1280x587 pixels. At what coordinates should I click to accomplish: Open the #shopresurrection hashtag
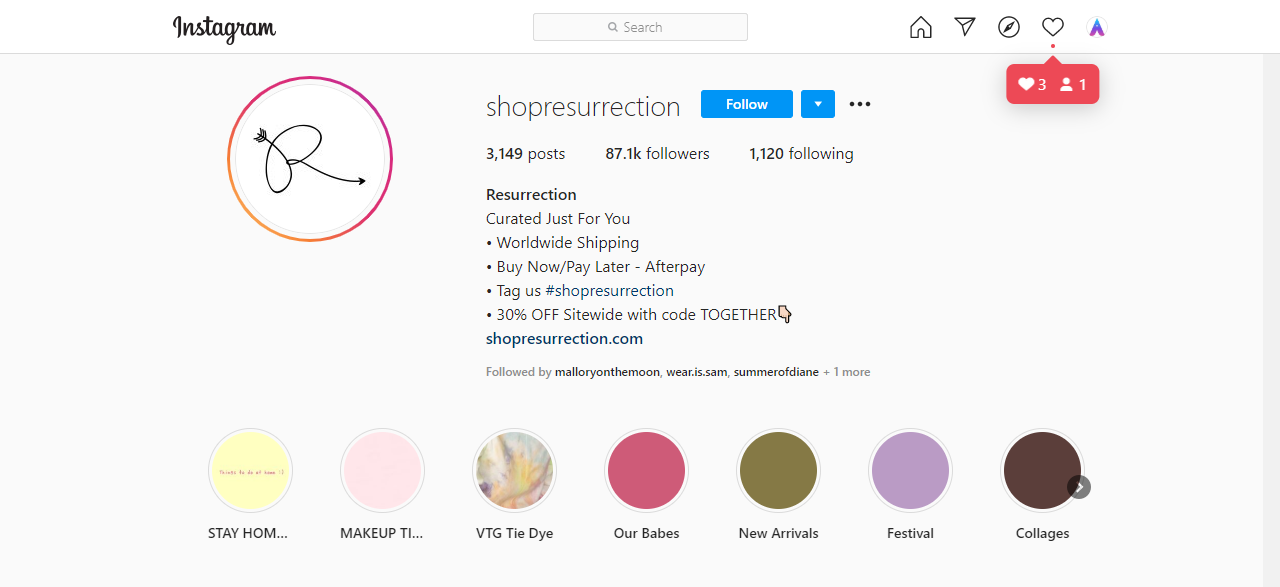(610, 290)
